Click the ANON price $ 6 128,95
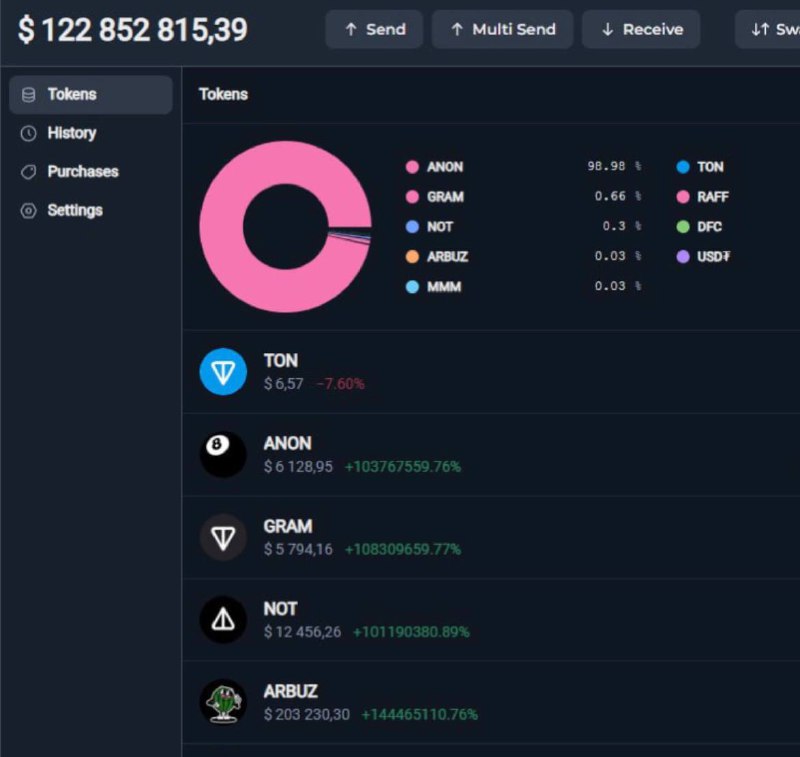This screenshot has width=800, height=757. point(298,466)
